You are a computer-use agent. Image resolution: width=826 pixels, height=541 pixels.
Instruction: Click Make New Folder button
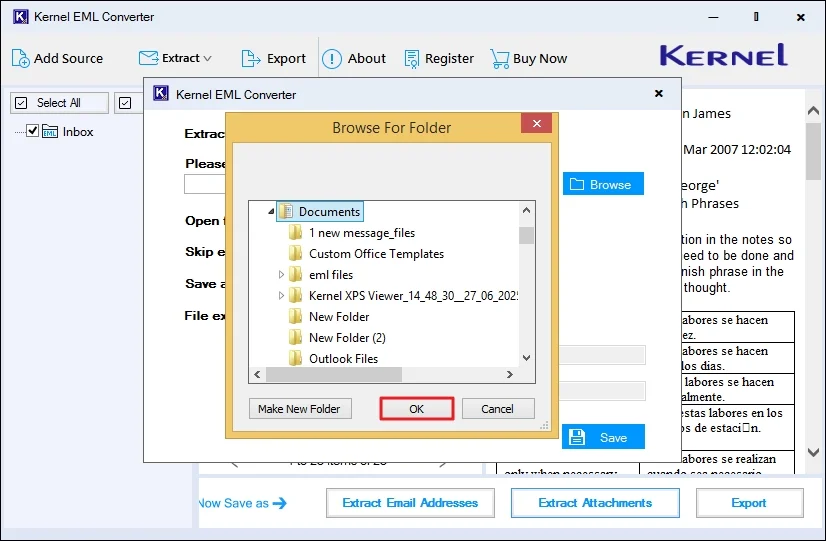point(299,409)
